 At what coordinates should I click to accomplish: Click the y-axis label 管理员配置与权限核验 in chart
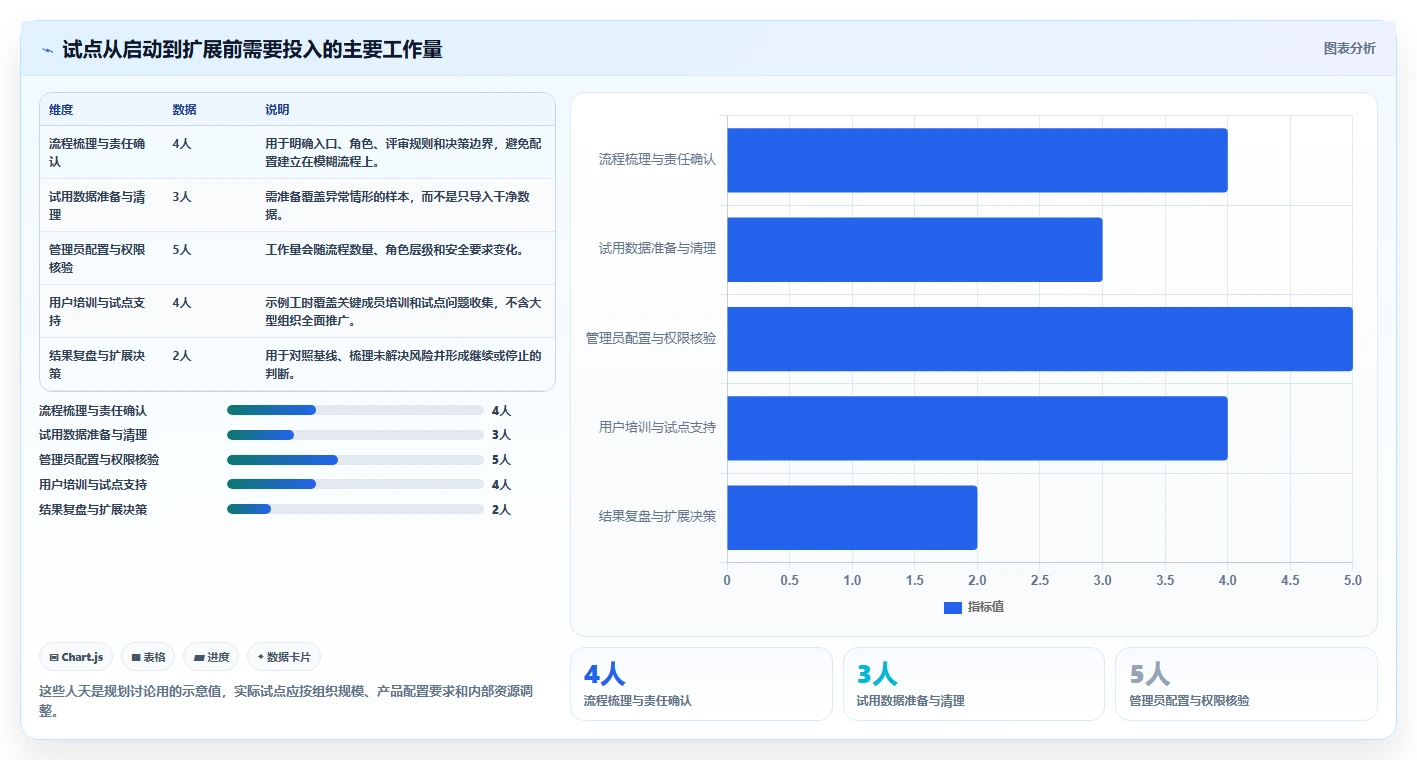pos(651,339)
